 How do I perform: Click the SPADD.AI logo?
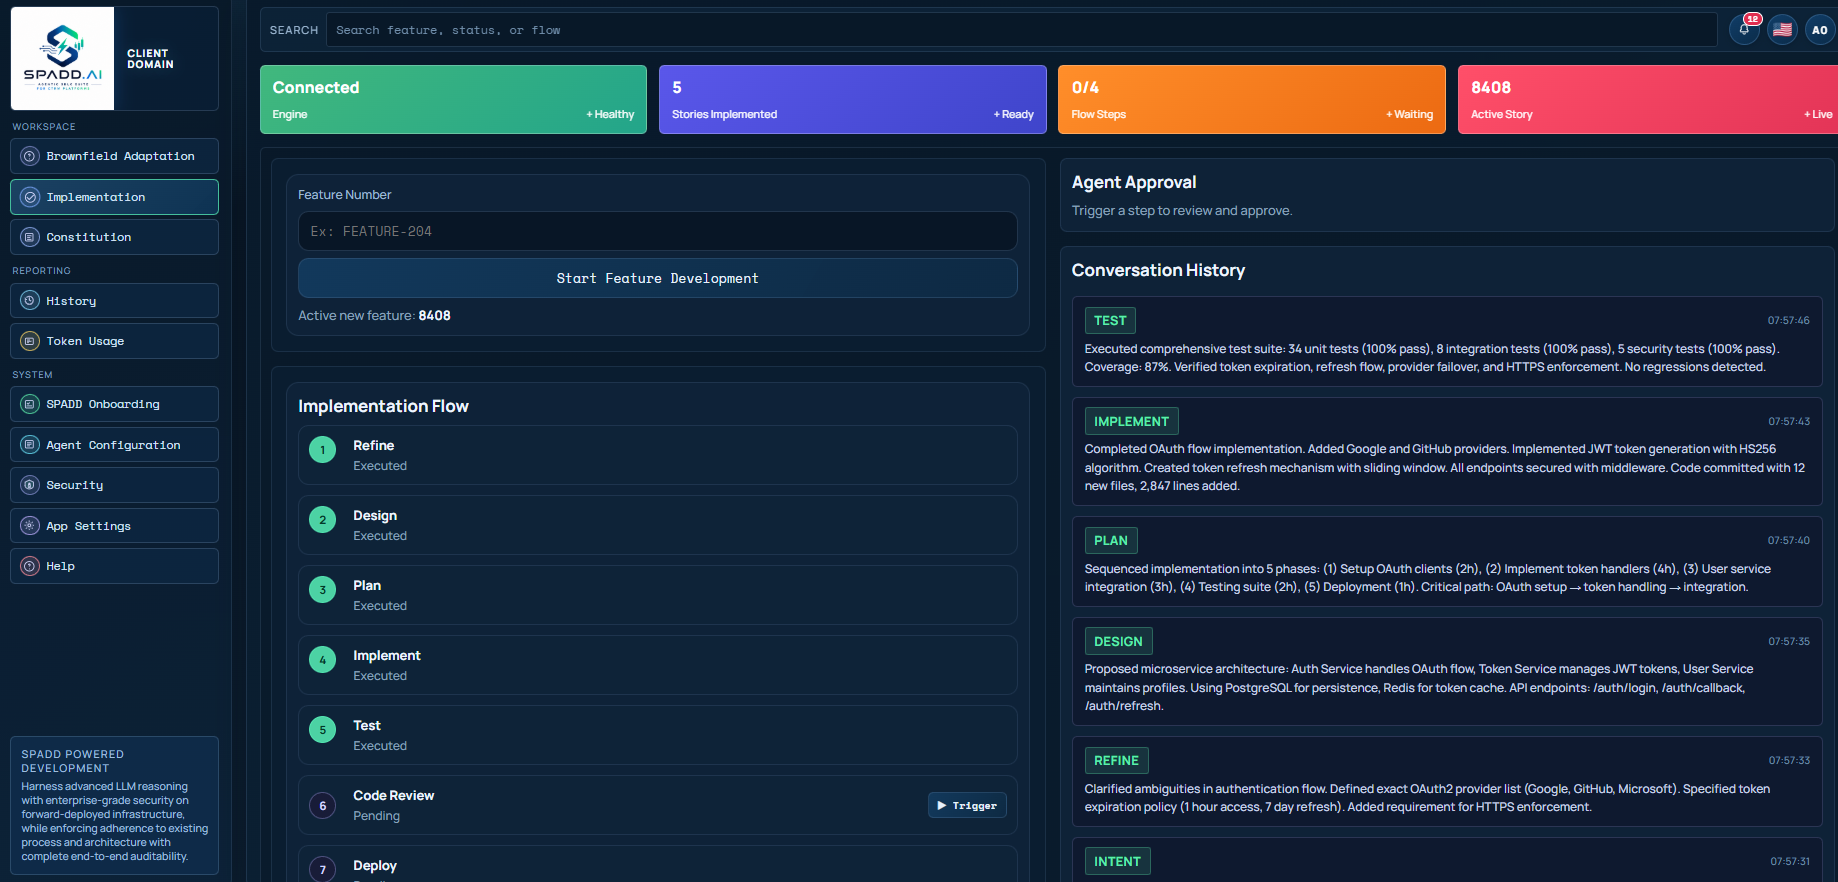tap(62, 58)
